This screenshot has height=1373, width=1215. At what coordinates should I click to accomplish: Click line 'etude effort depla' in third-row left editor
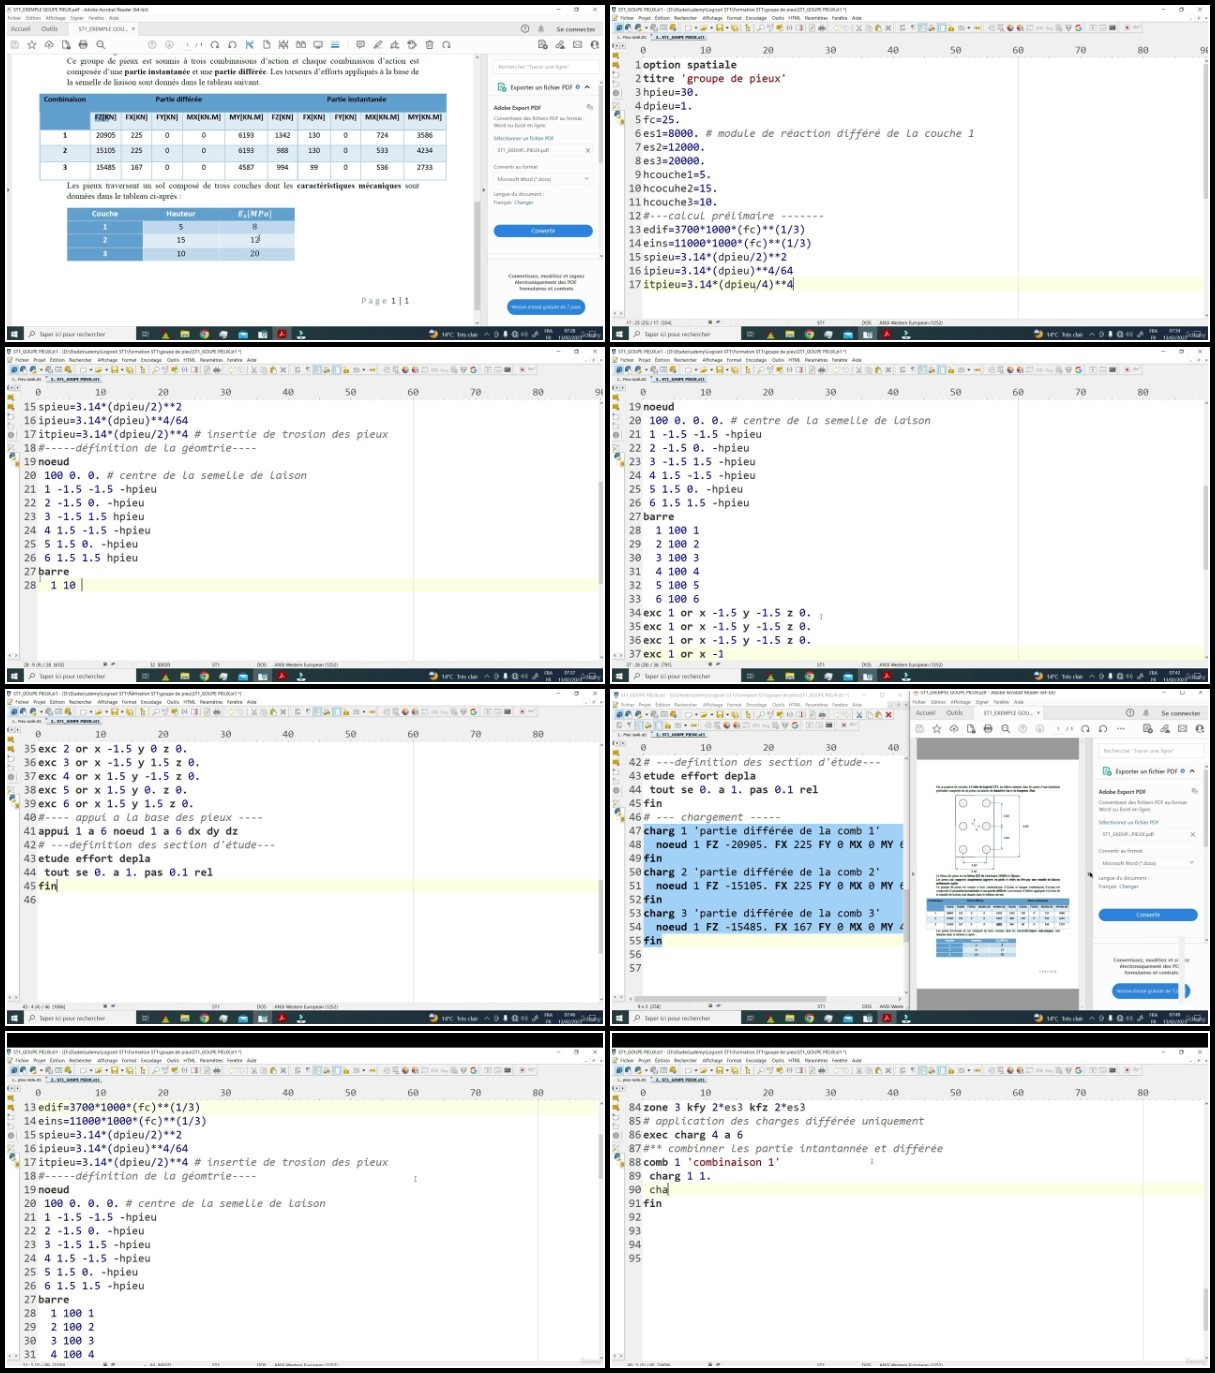[94, 858]
